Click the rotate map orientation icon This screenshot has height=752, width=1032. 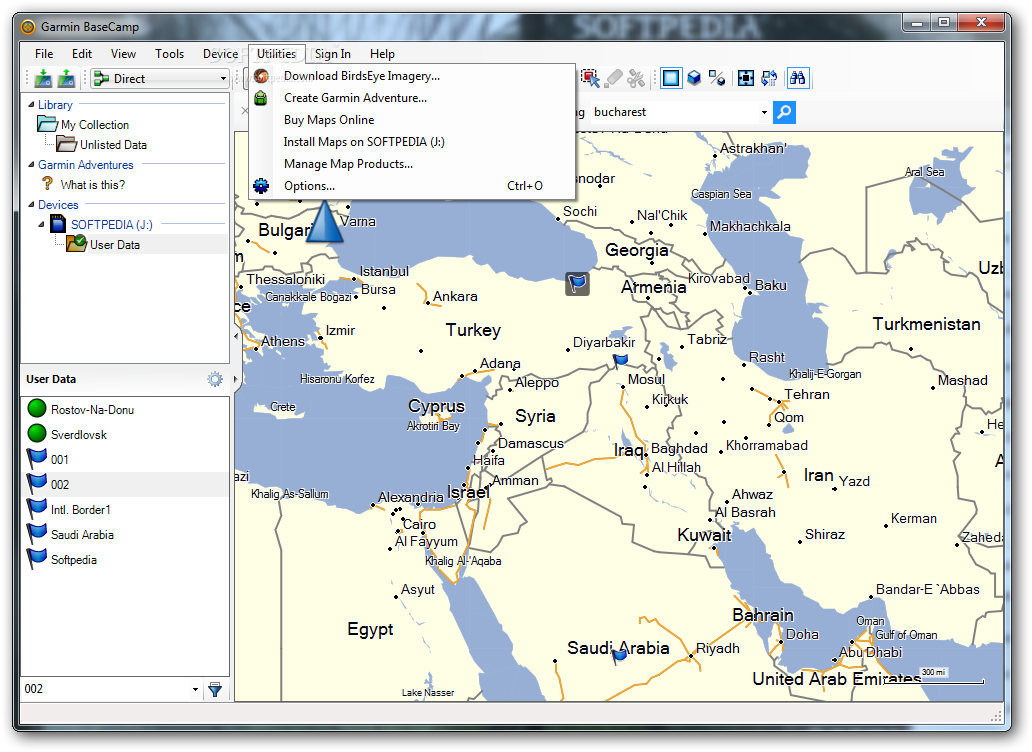point(769,78)
